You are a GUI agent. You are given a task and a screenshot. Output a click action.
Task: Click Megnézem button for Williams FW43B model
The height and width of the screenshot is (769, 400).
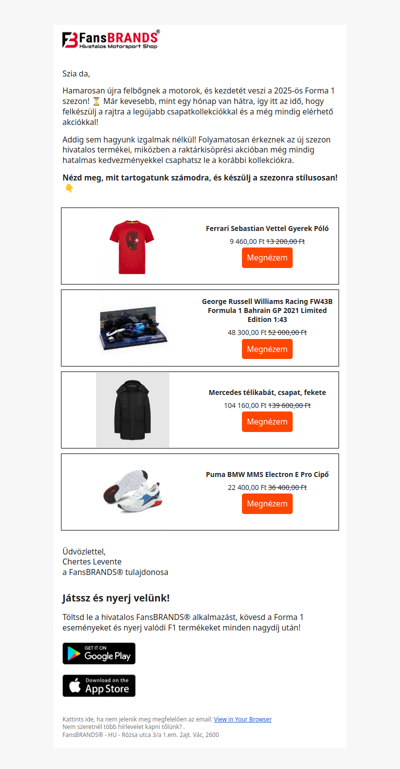267,349
